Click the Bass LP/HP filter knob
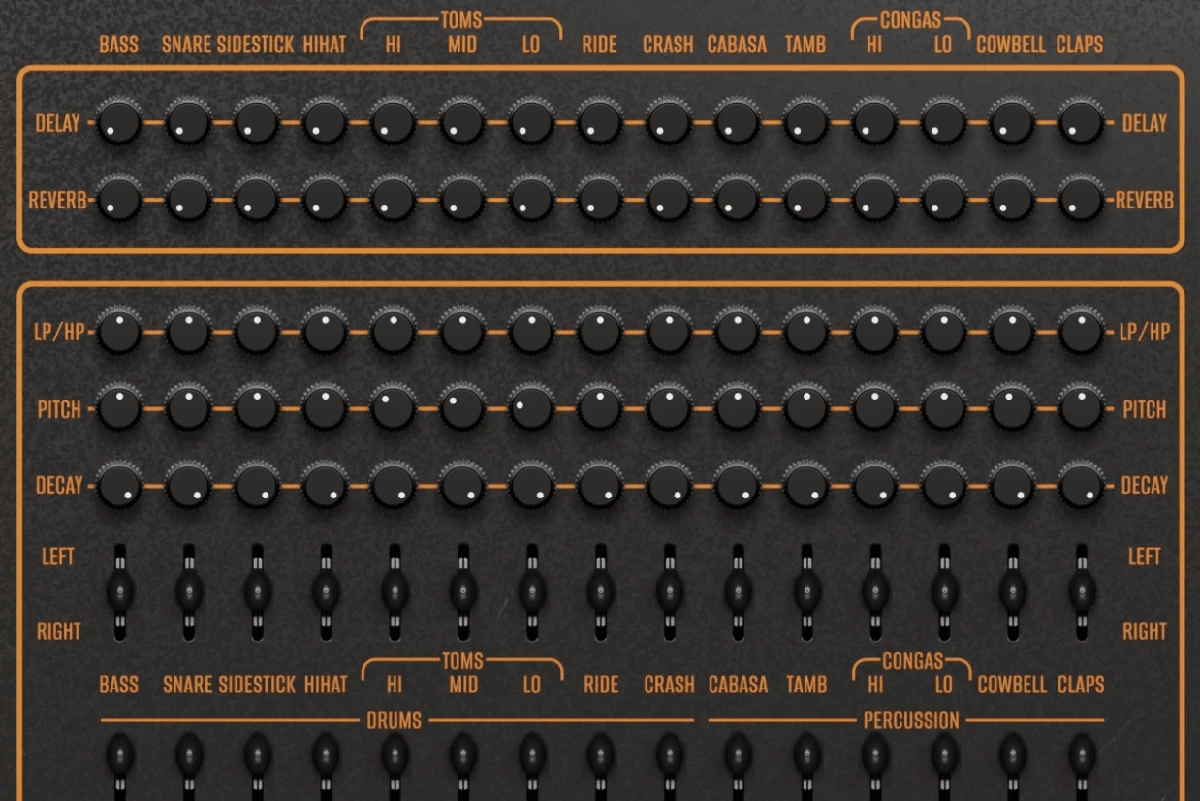The height and width of the screenshot is (801, 1200). click(x=119, y=331)
